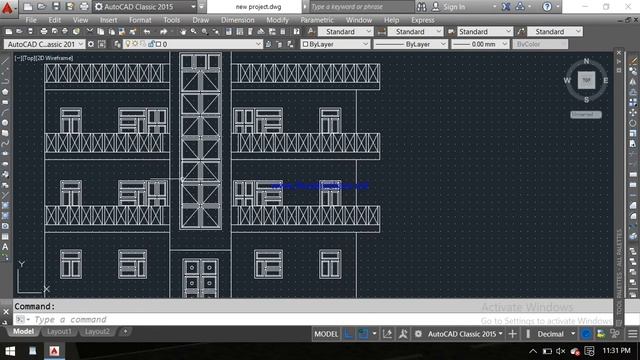Toggle Hardware Acceleration blue circle
This screenshot has height=360, width=640.
(586, 334)
